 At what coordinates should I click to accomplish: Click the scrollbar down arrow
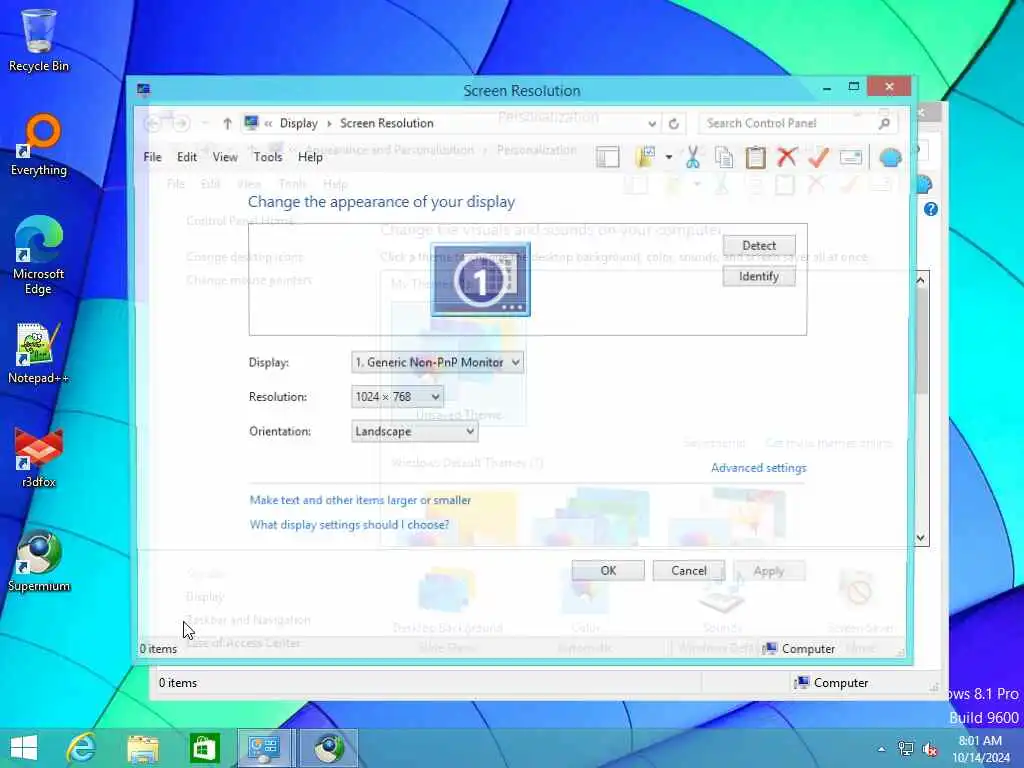921,537
